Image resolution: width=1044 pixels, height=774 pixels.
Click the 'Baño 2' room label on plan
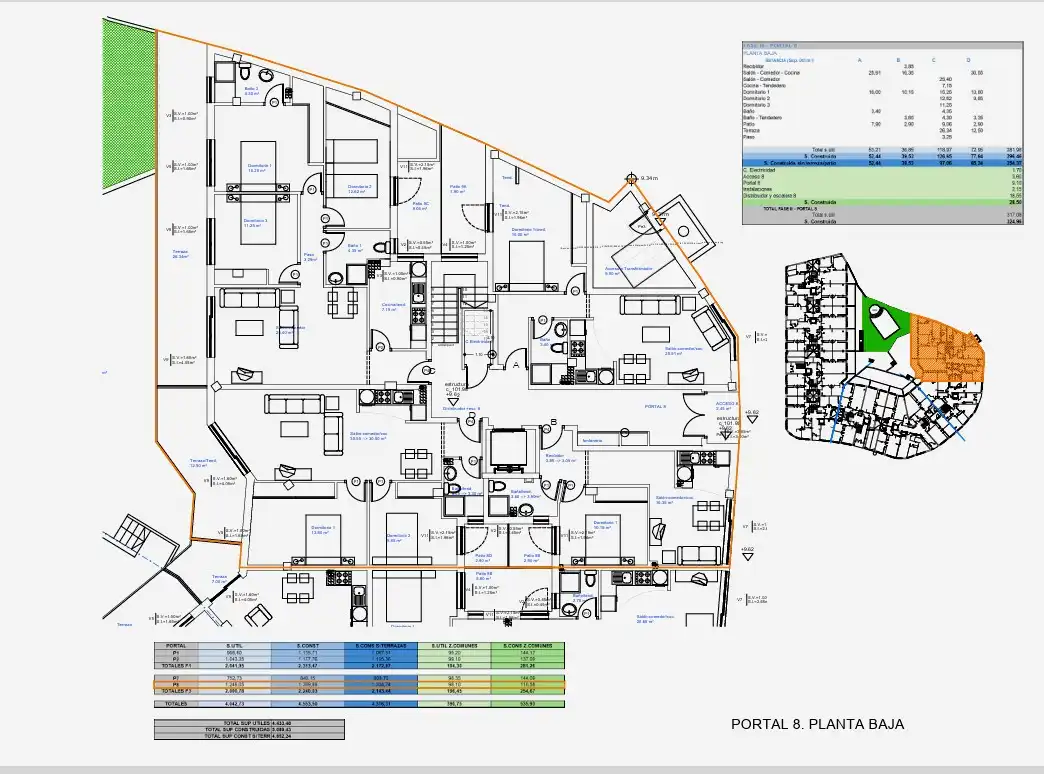click(x=250, y=91)
